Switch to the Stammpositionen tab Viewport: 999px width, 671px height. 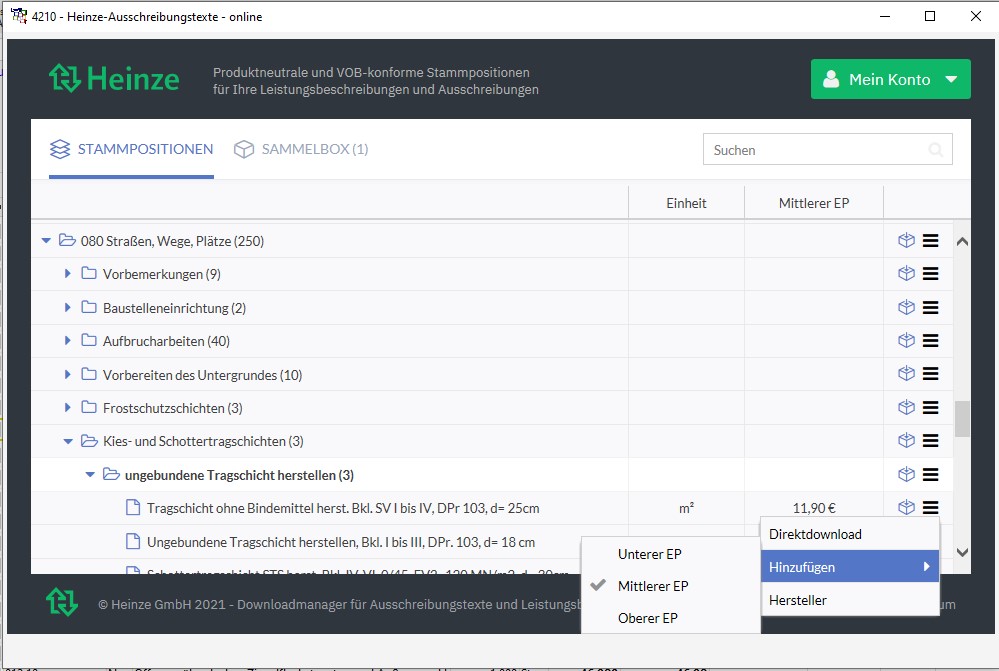pyautogui.click(x=131, y=149)
